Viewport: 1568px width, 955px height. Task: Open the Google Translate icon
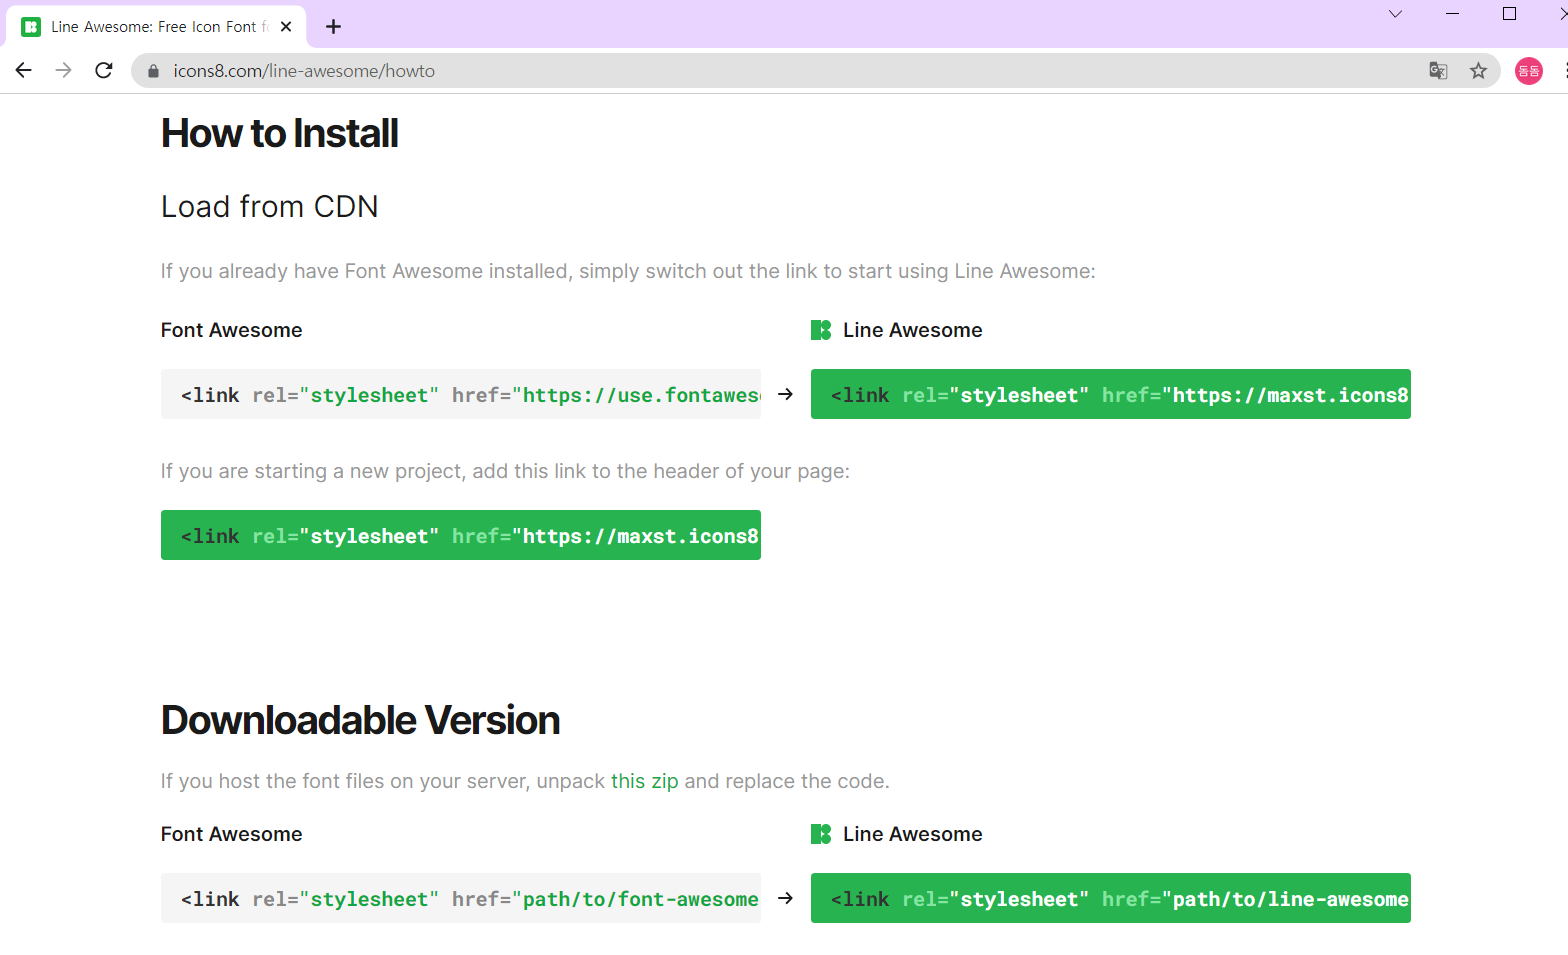tap(1438, 70)
